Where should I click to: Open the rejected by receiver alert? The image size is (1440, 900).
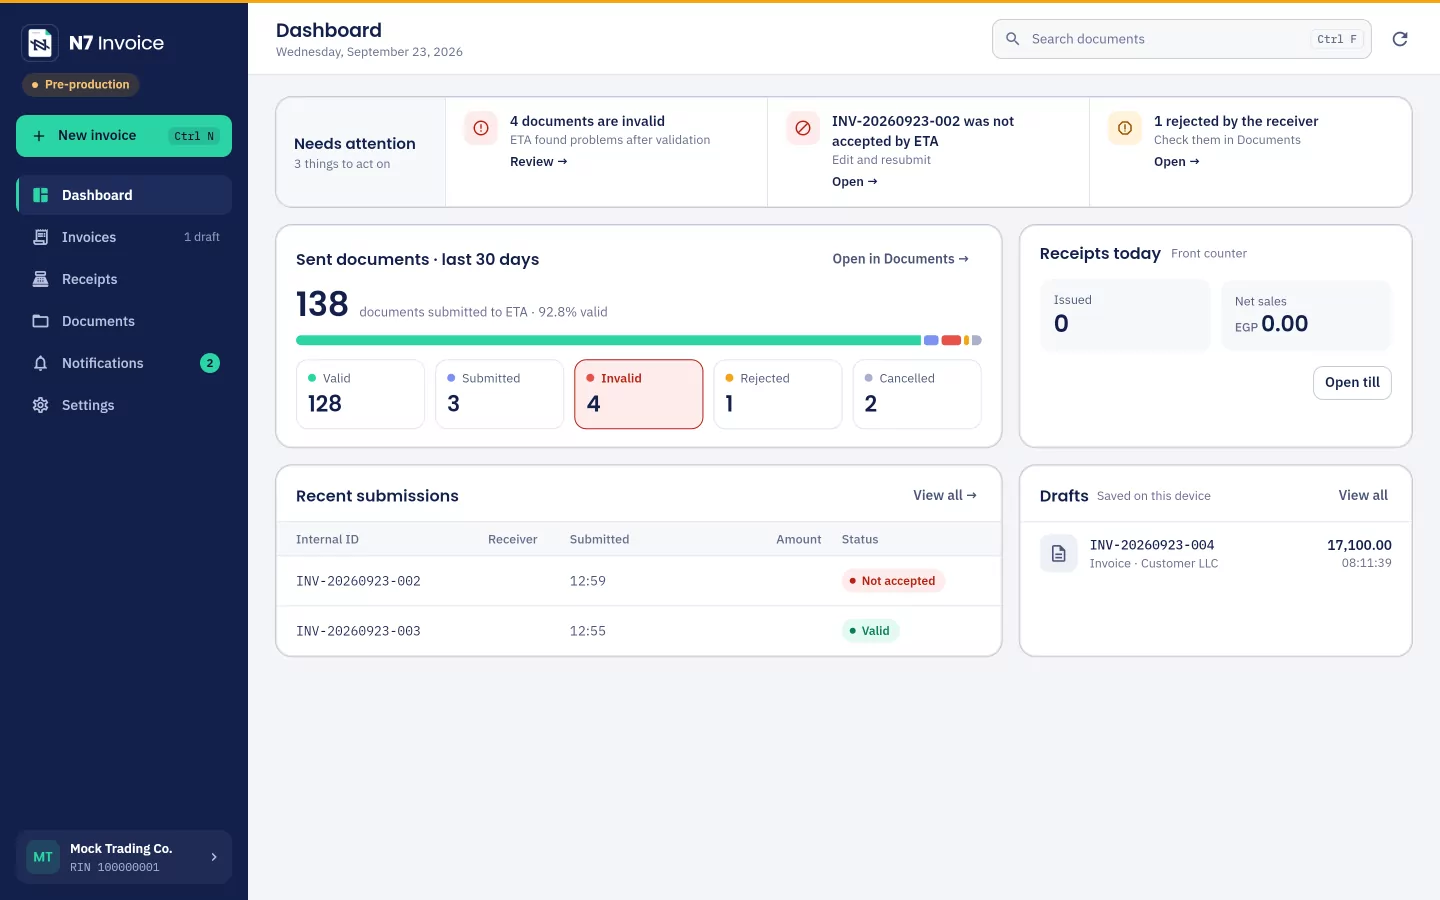pyautogui.click(x=1177, y=162)
